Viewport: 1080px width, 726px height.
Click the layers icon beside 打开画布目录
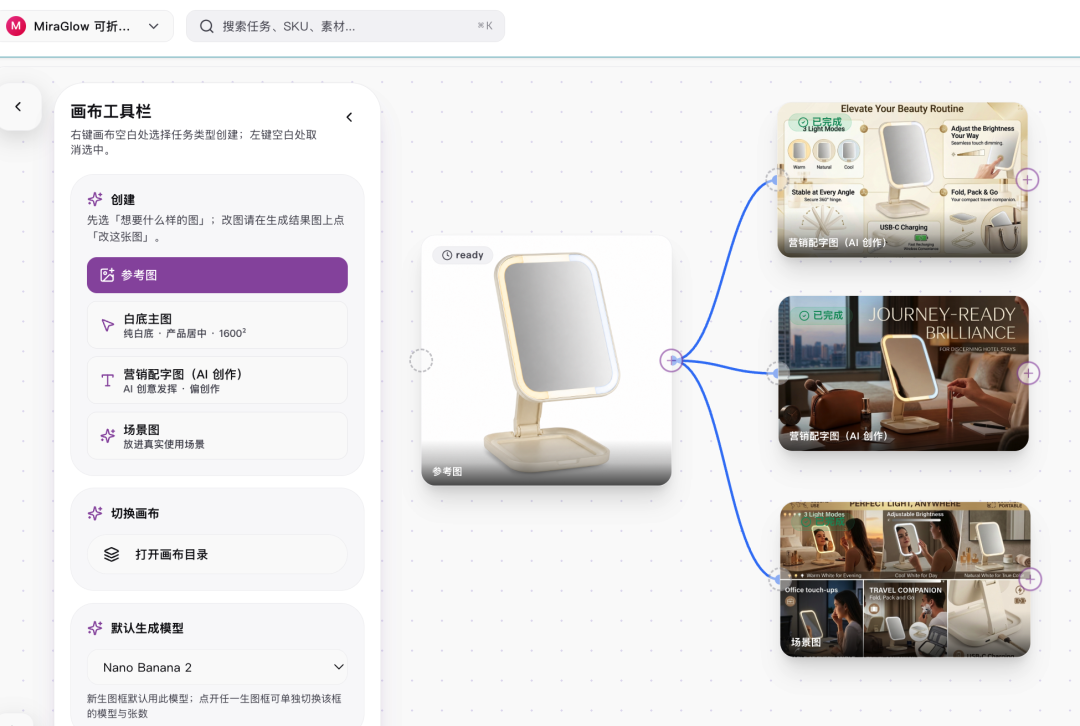(x=112, y=554)
